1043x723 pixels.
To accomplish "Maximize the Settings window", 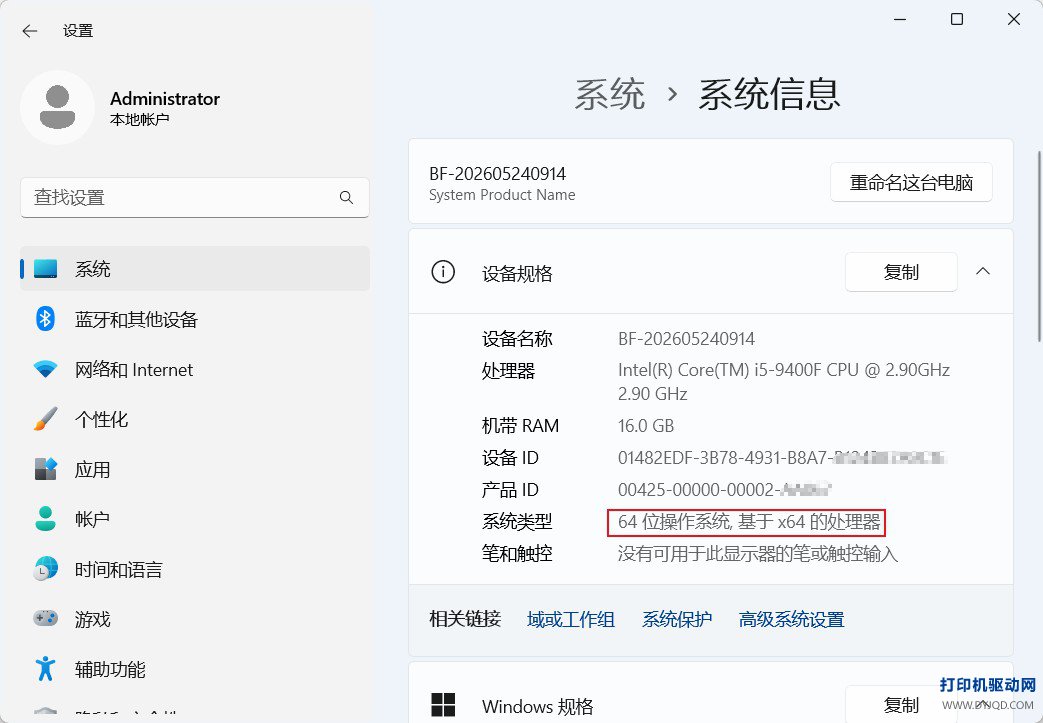I will (957, 19).
